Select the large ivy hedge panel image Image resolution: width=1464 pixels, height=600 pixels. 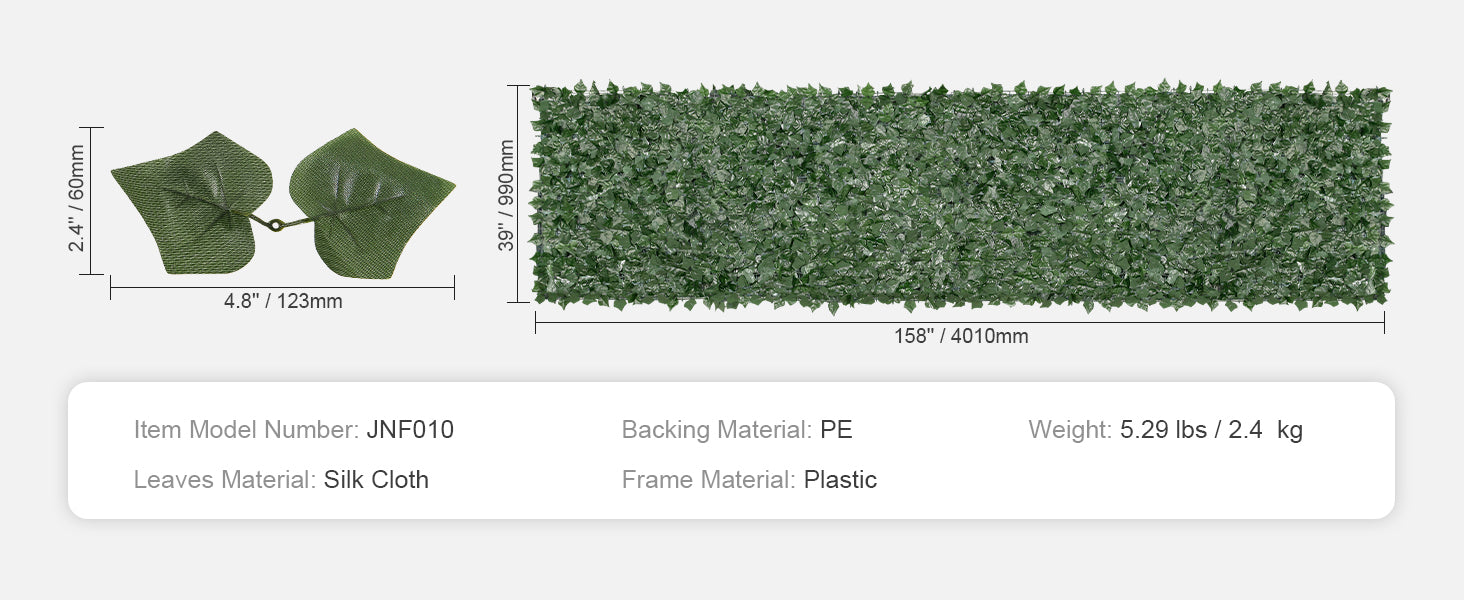(x=960, y=195)
